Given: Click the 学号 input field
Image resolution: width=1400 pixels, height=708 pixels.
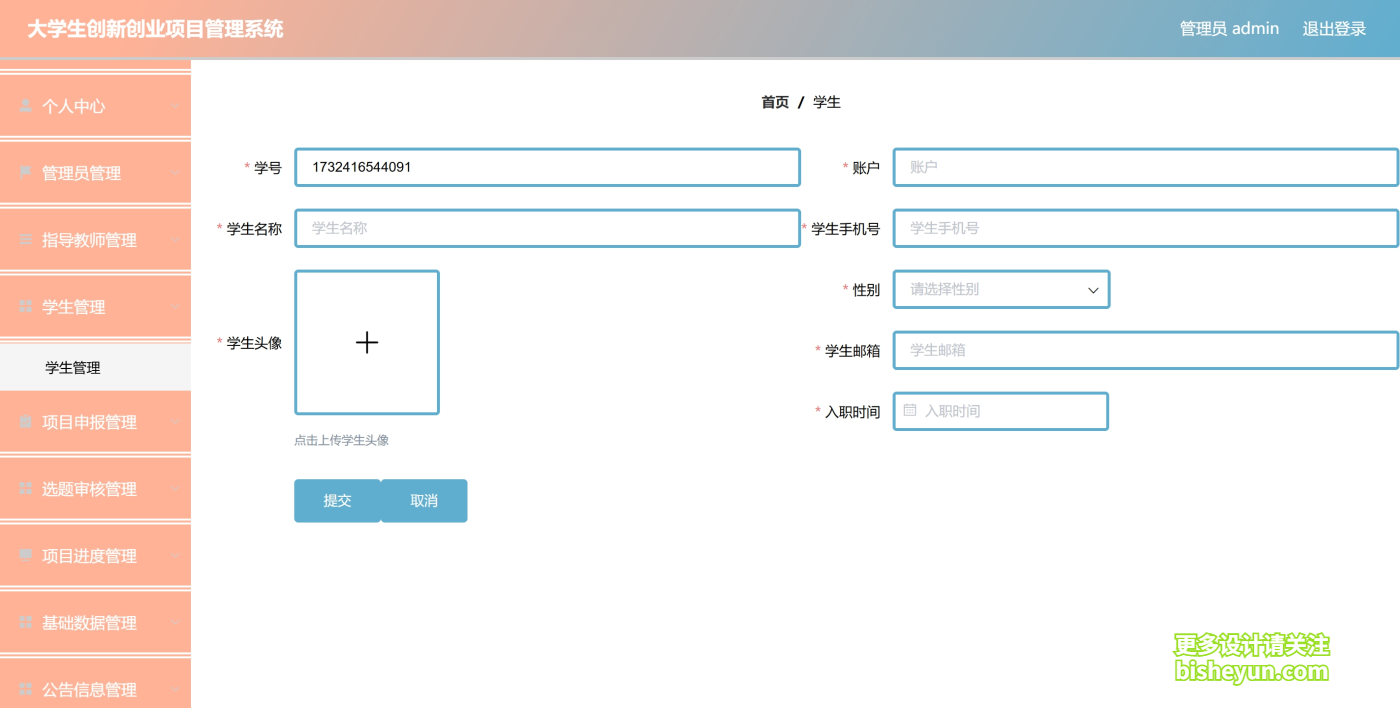Looking at the screenshot, I should (x=547, y=167).
